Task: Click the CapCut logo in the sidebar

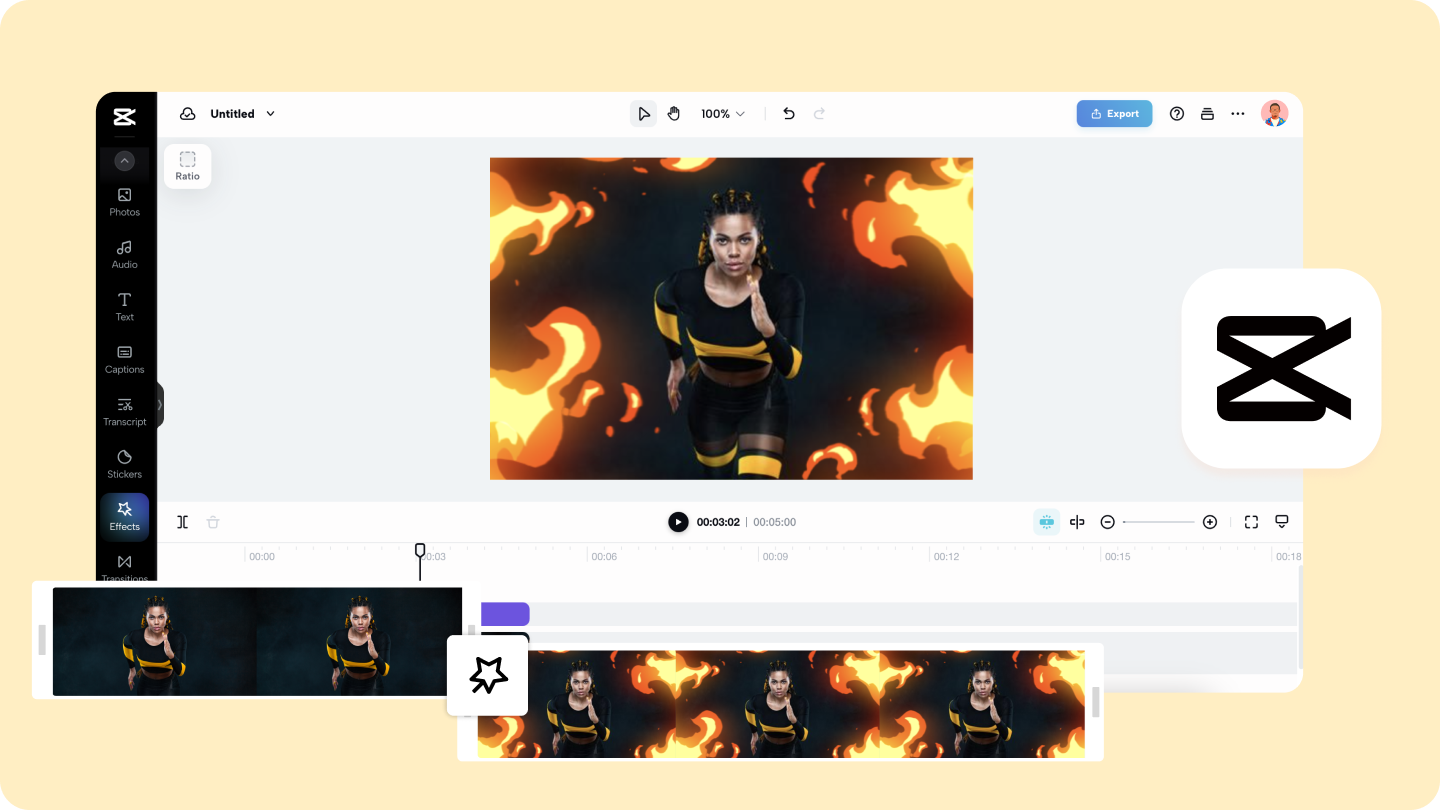Action: coord(124,117)
